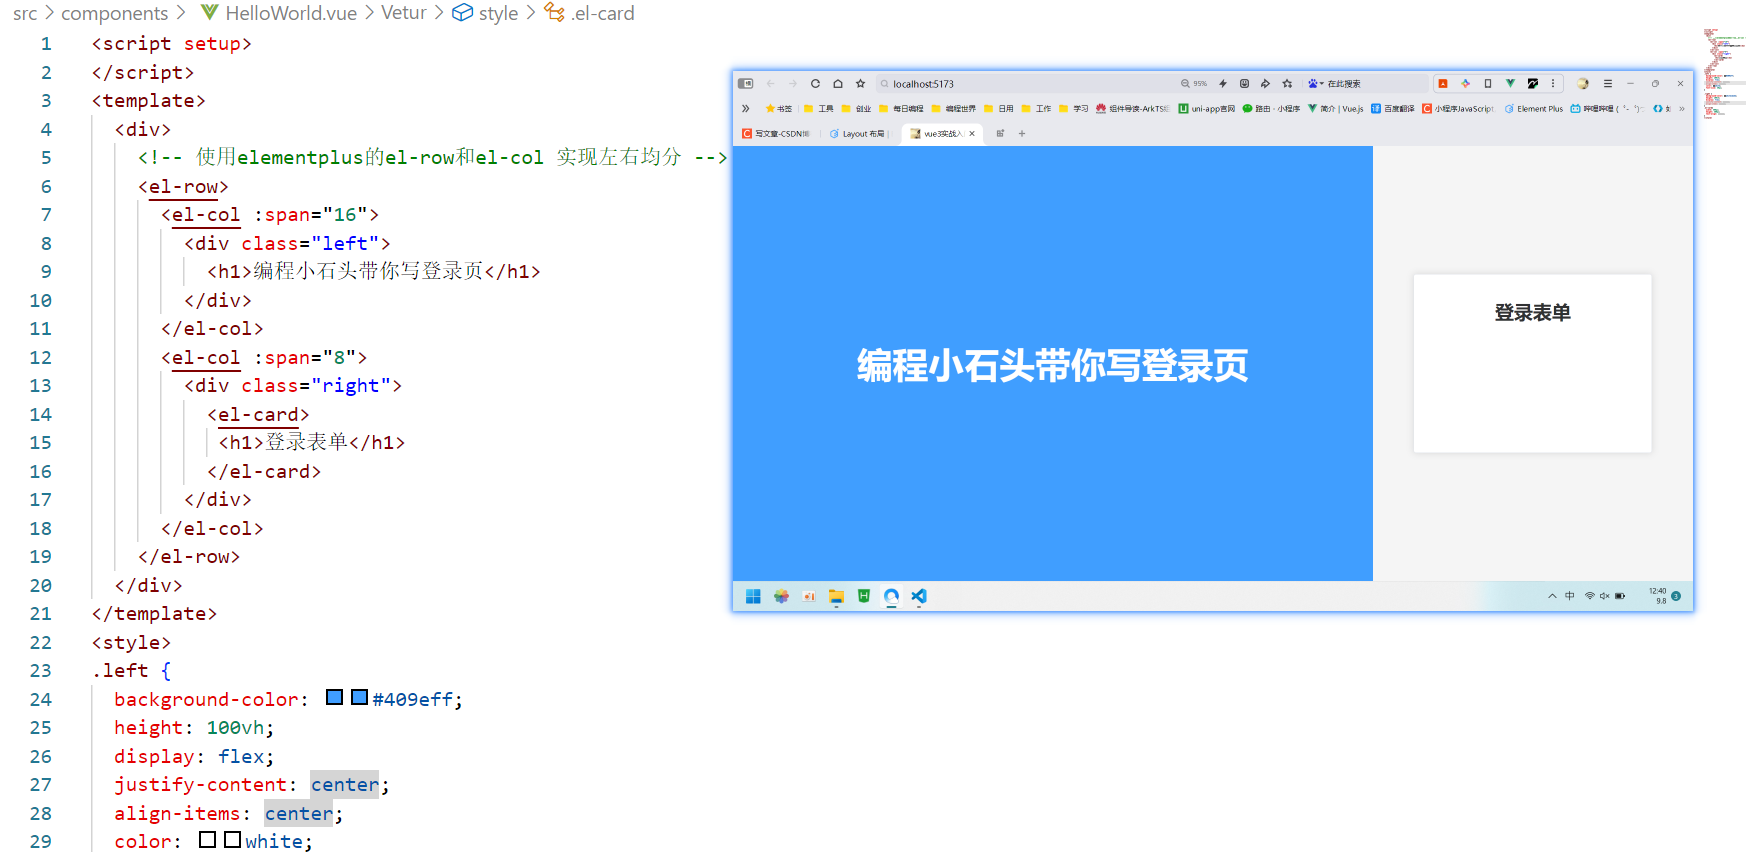Click the 登录表单 card heading
Image resolution: width=1746 pixels, height=852 pixels.
pos(1532,313)
